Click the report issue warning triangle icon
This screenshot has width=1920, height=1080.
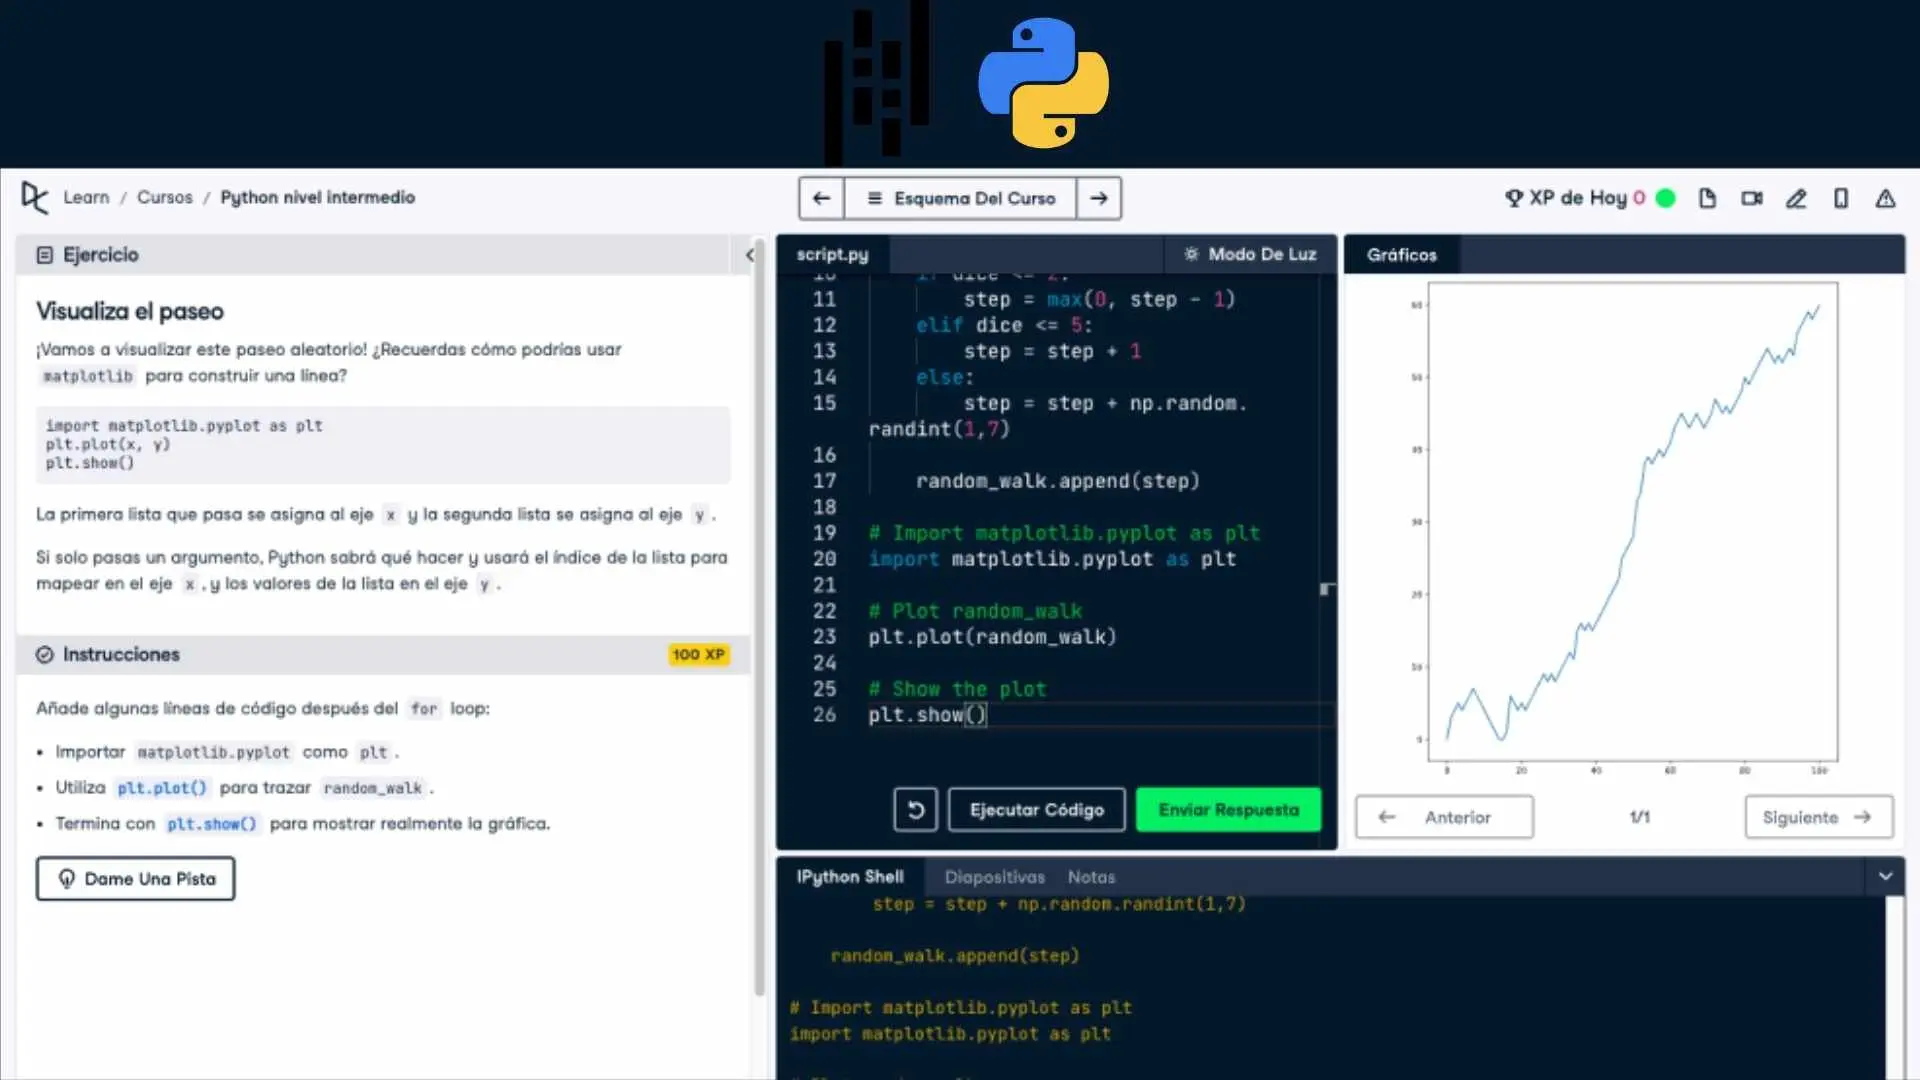click(1886, 199)
